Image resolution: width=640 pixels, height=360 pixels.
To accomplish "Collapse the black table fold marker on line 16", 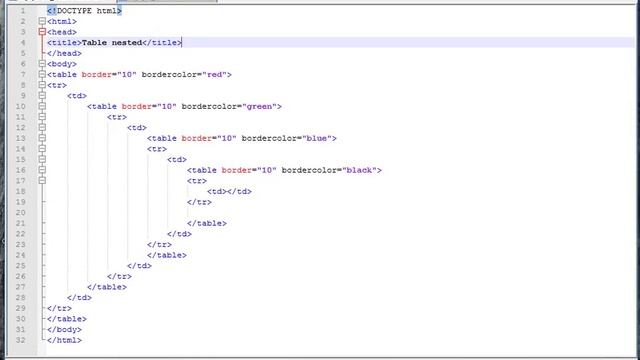I will (x=42, y=170).
